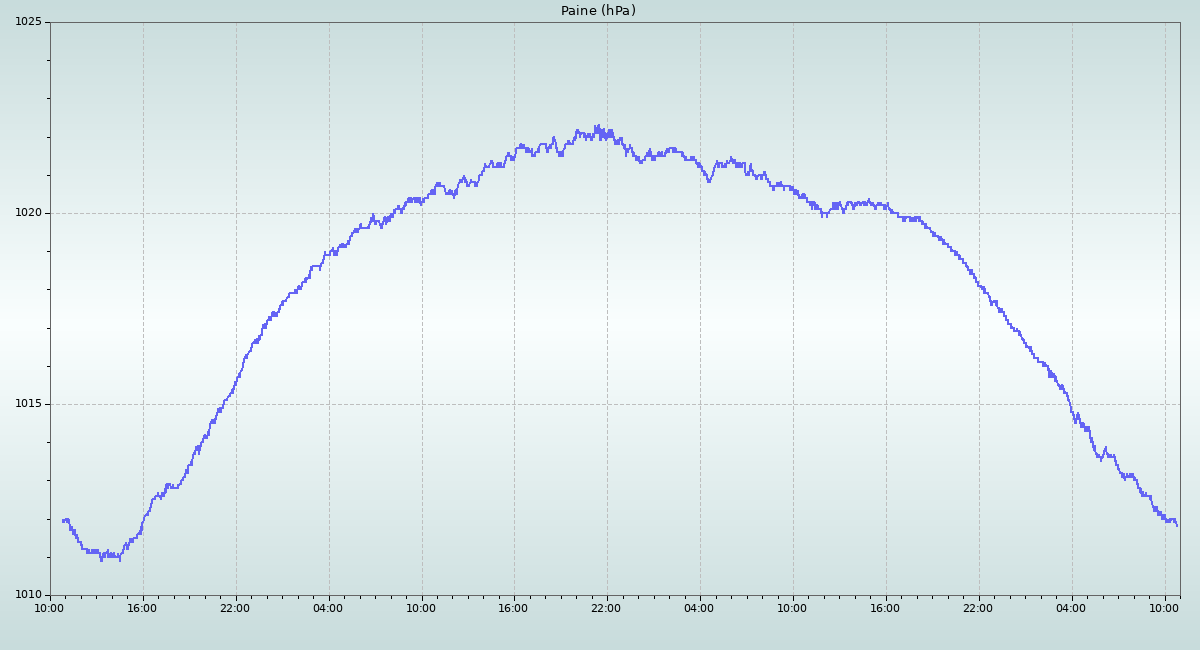Click where the falling curve crosses the 1015 gridline

click(x=1068, y=404)
